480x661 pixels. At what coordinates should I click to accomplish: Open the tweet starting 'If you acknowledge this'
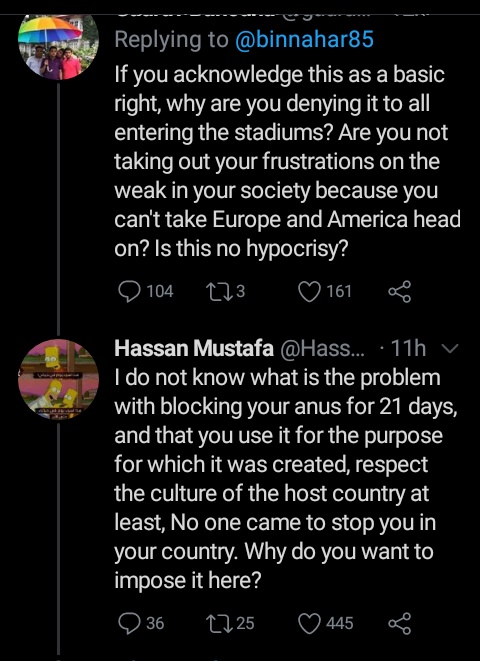287,162
